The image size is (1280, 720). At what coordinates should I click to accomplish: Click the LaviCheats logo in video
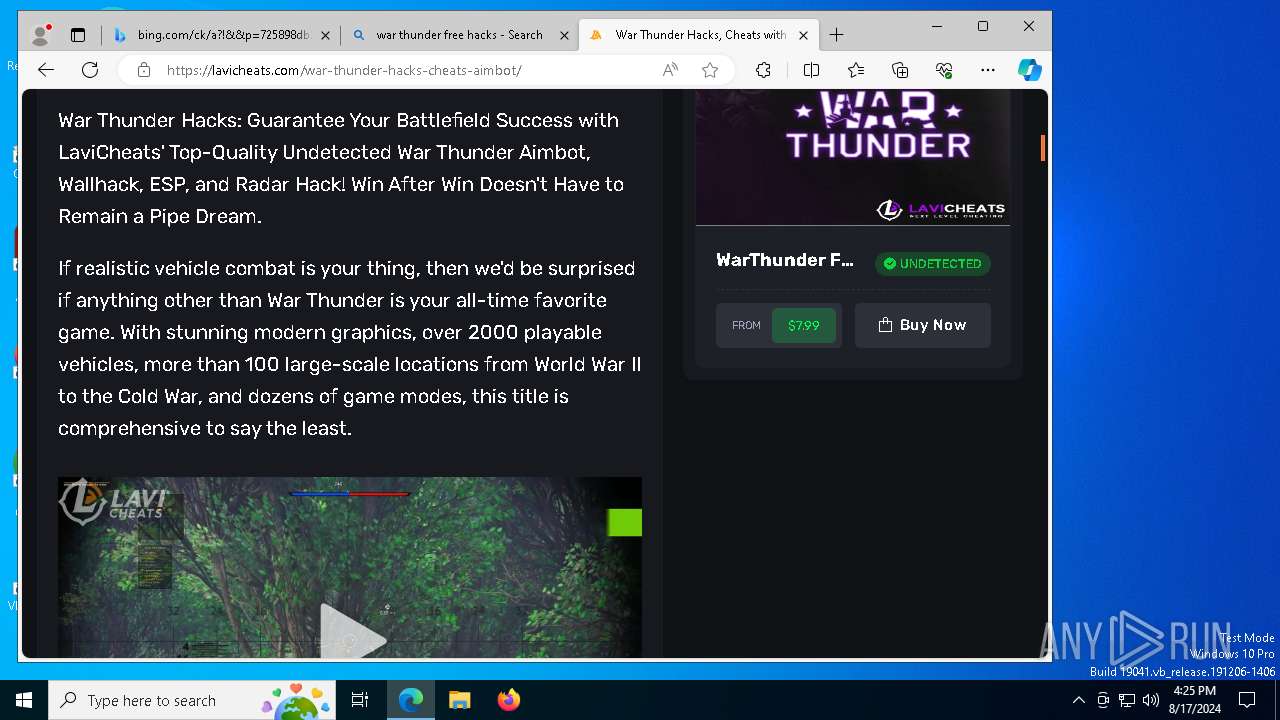coord(111,502)
